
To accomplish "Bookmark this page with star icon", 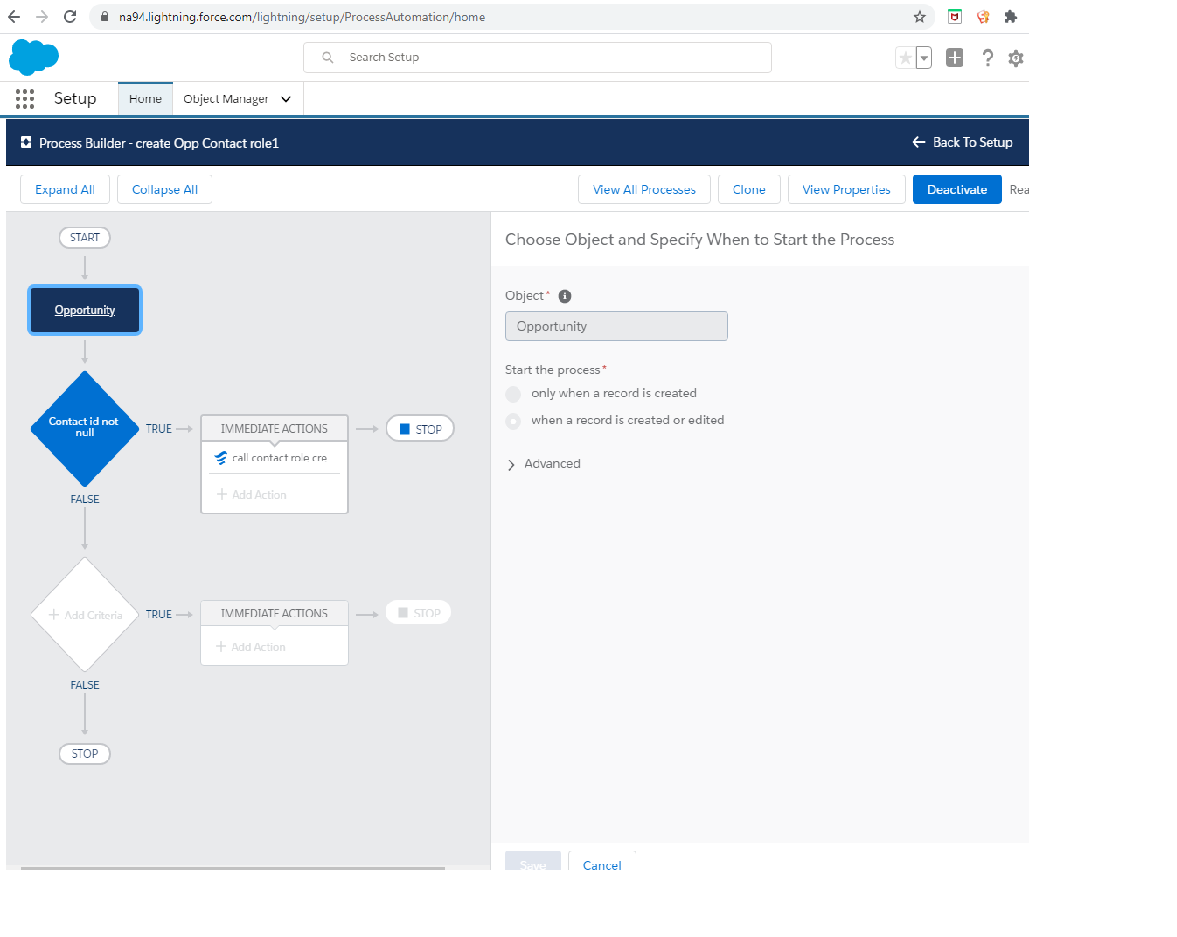I will [x=919, y=17].
